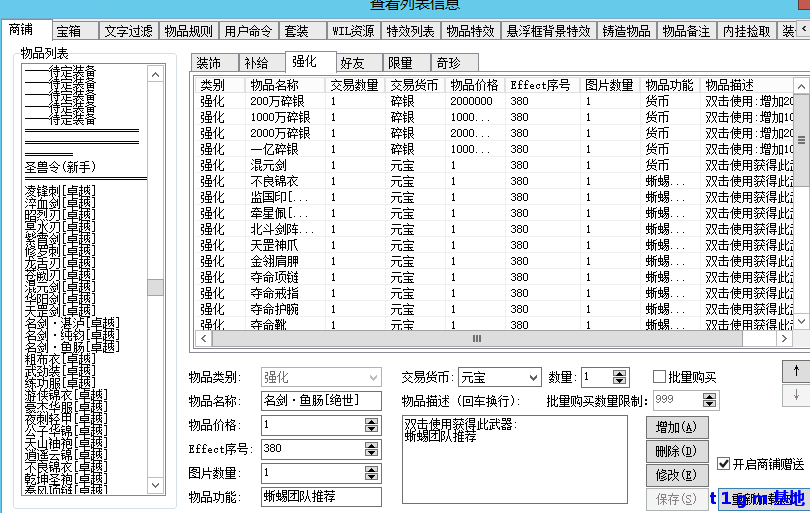810x513 pixels.
Task: Click the move-up arrow button beside table
Action: 796,369
